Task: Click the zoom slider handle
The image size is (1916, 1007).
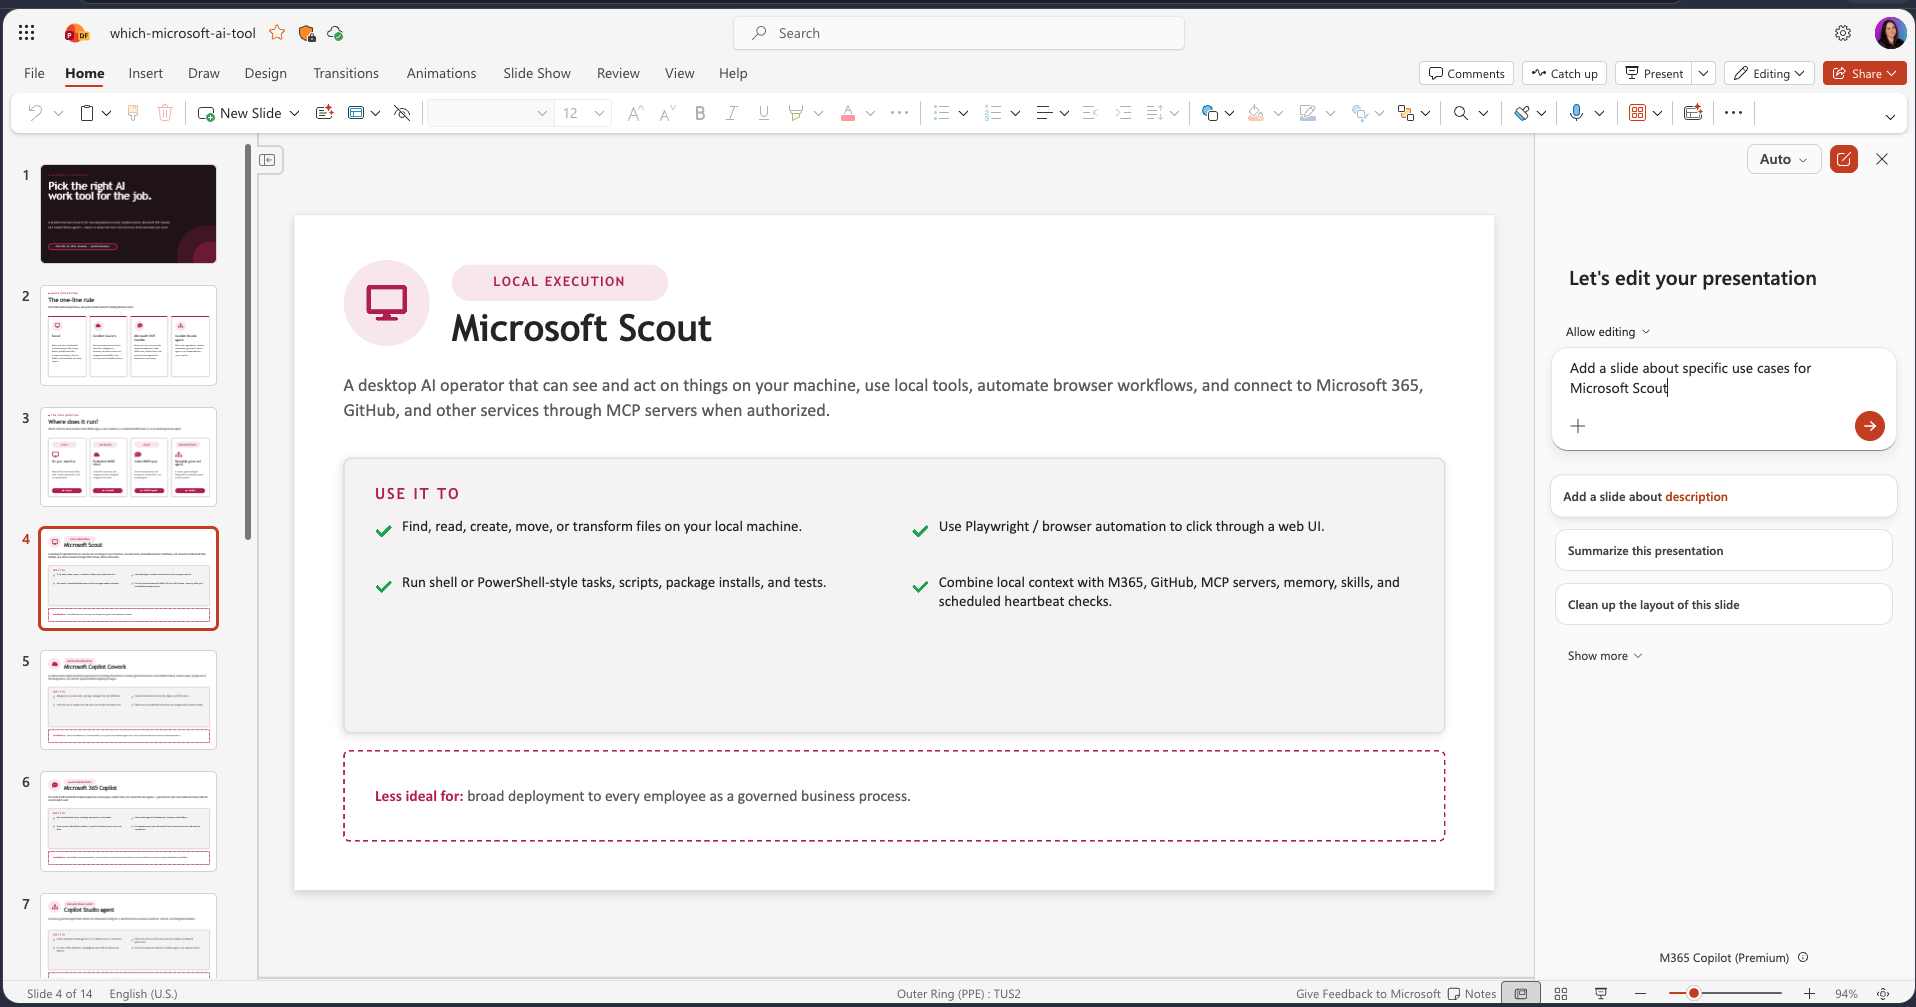Action: [x=1693, y=994]
